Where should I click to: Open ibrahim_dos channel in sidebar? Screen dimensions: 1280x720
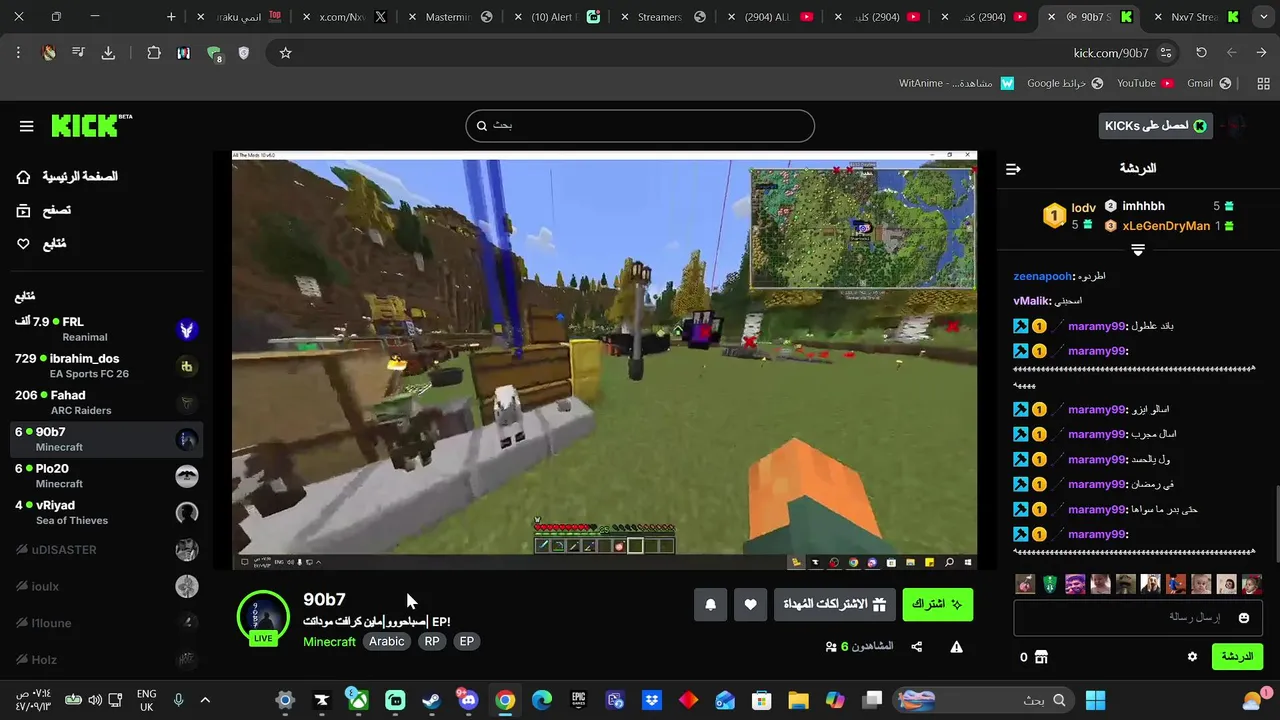[106, 366]
